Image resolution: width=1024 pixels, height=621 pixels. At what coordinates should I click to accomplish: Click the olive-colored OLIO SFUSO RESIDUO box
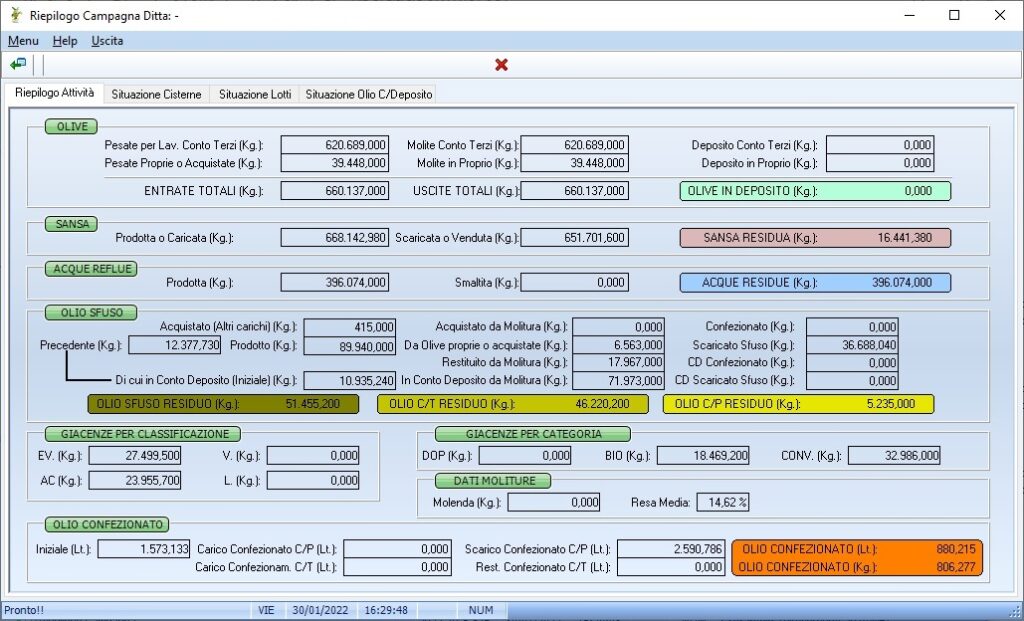point(223,404)
